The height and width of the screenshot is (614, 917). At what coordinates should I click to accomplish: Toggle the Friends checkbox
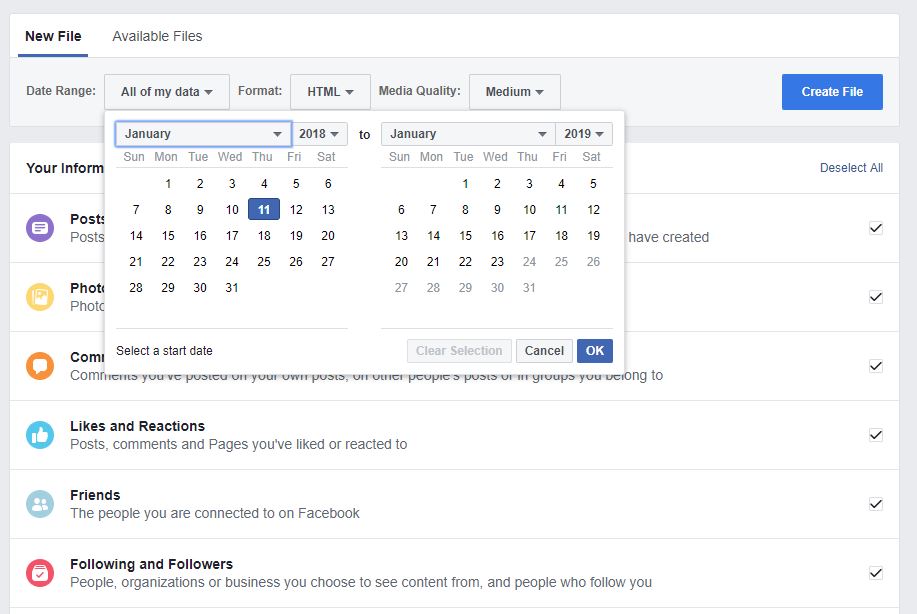876,504
